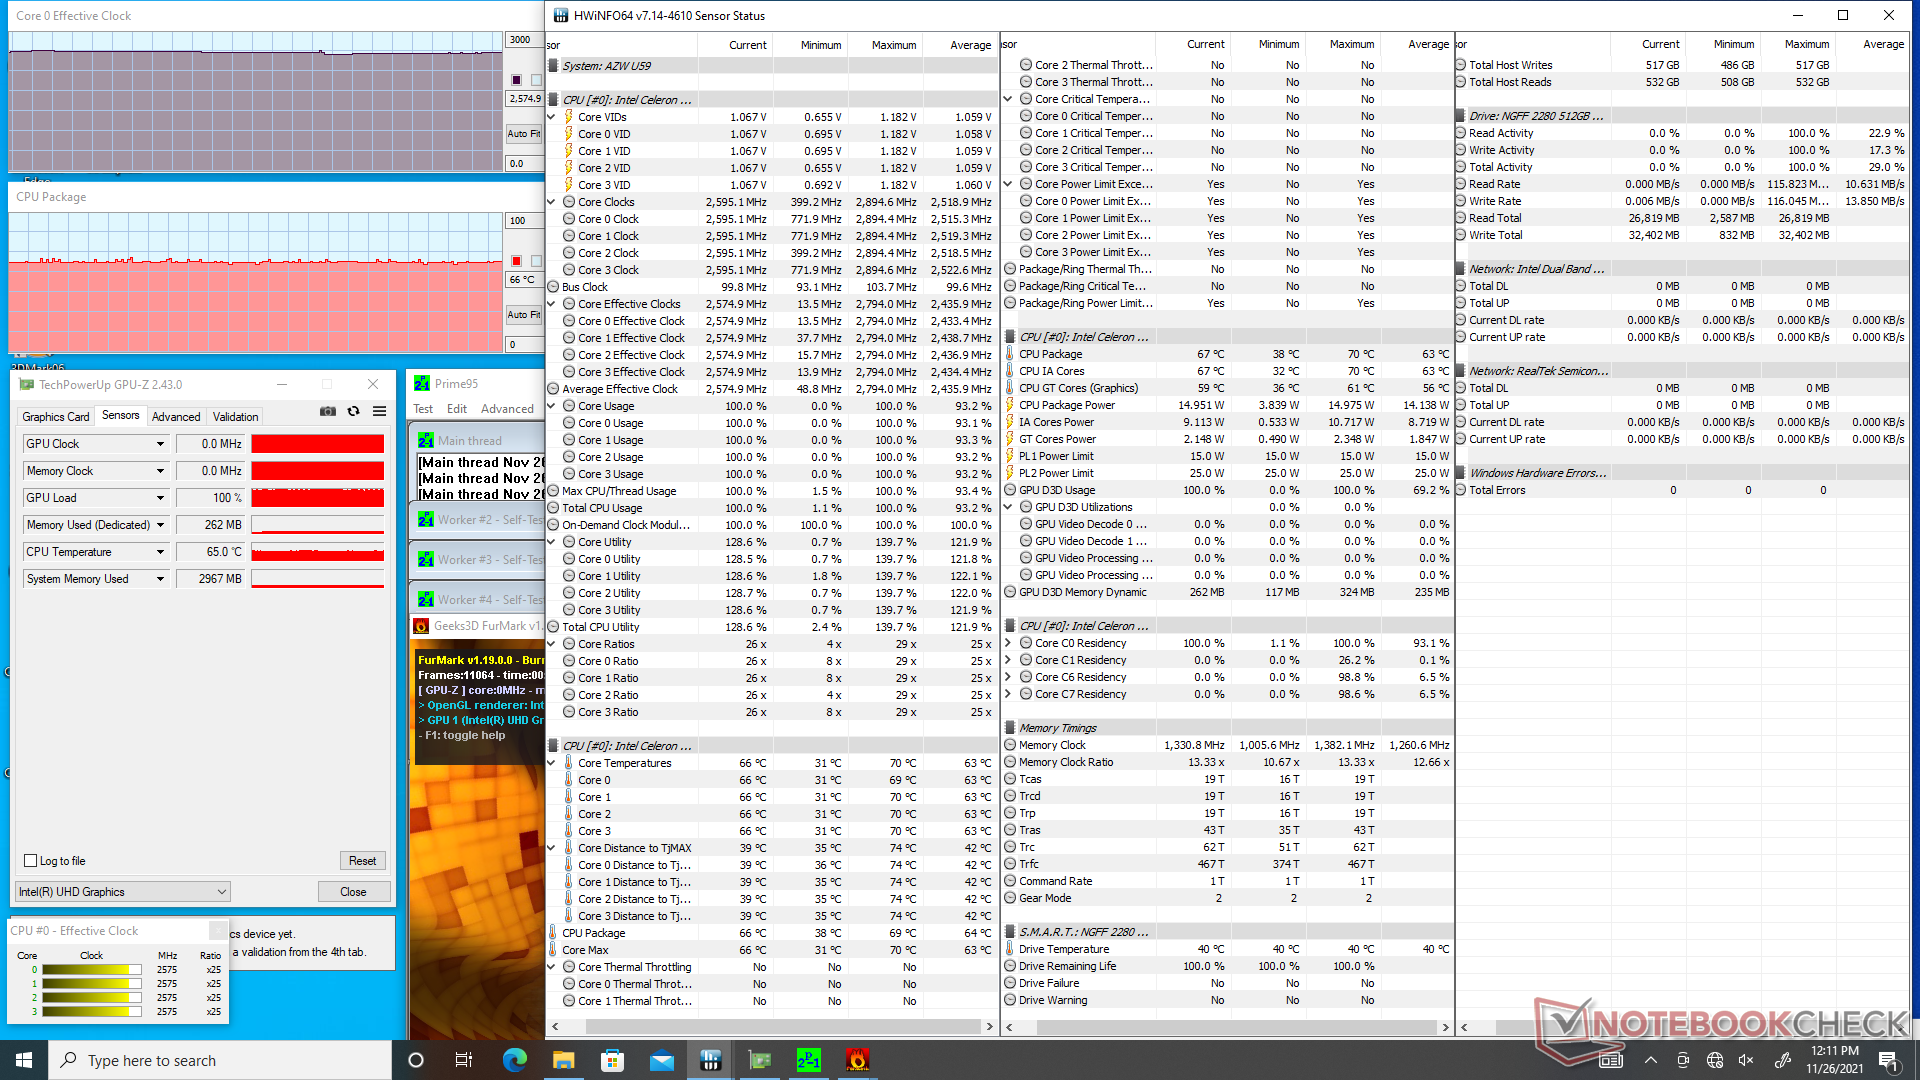Click the GPU-Z refresh icon

[x=353, y=411]
